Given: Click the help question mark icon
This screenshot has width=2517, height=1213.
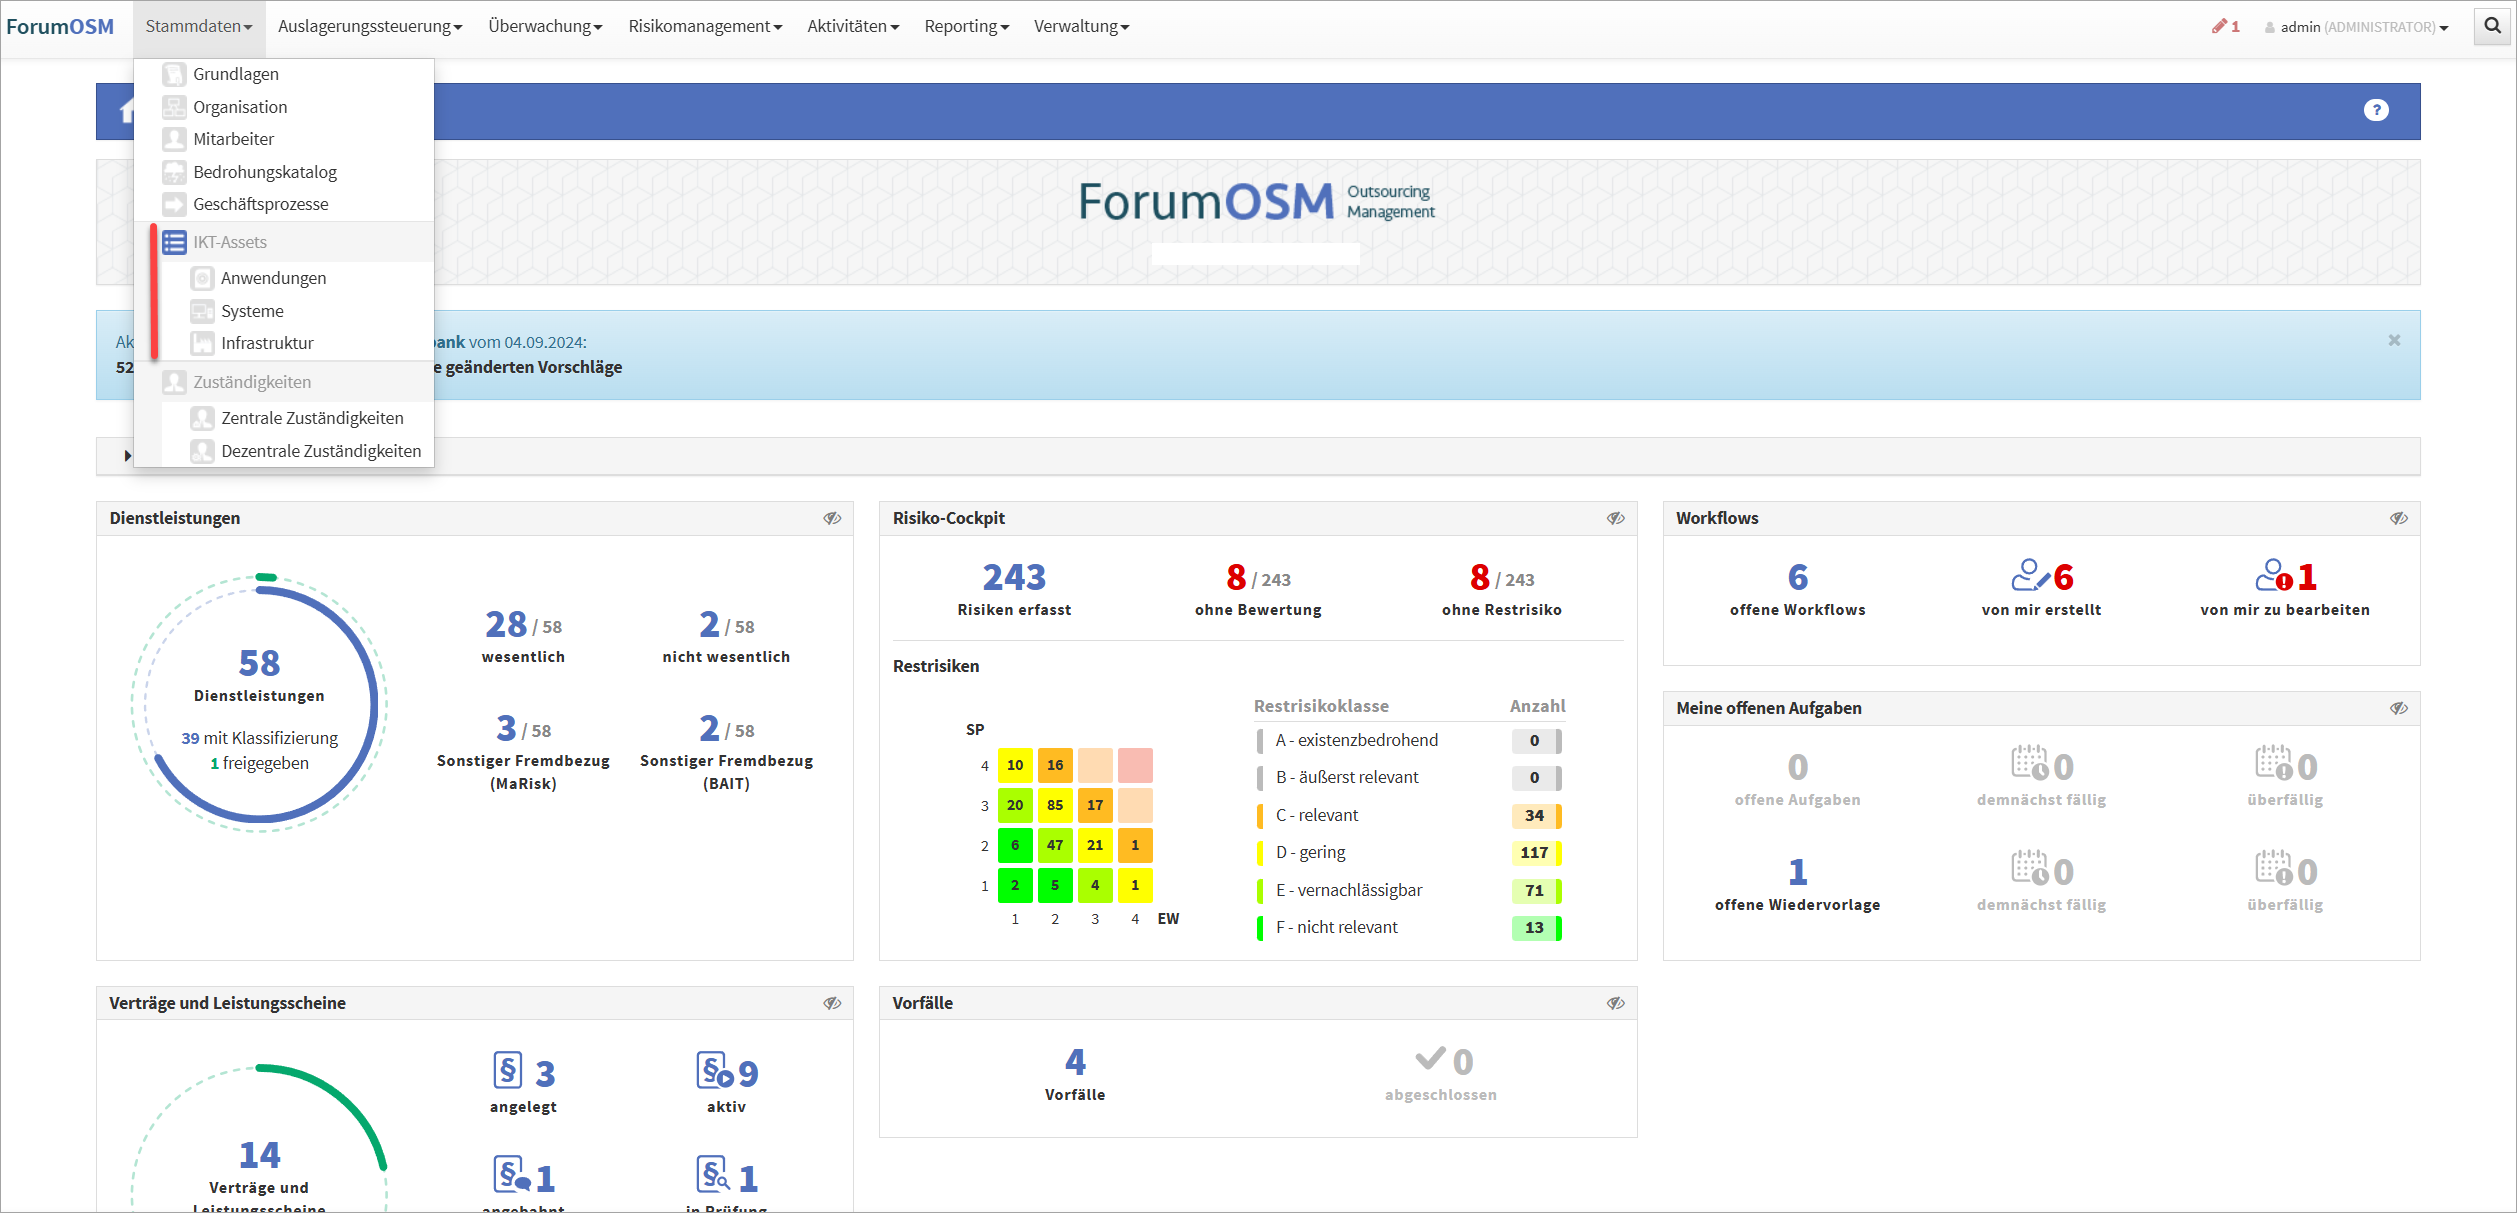Looking at the screenshot, I should [2376, 110].
